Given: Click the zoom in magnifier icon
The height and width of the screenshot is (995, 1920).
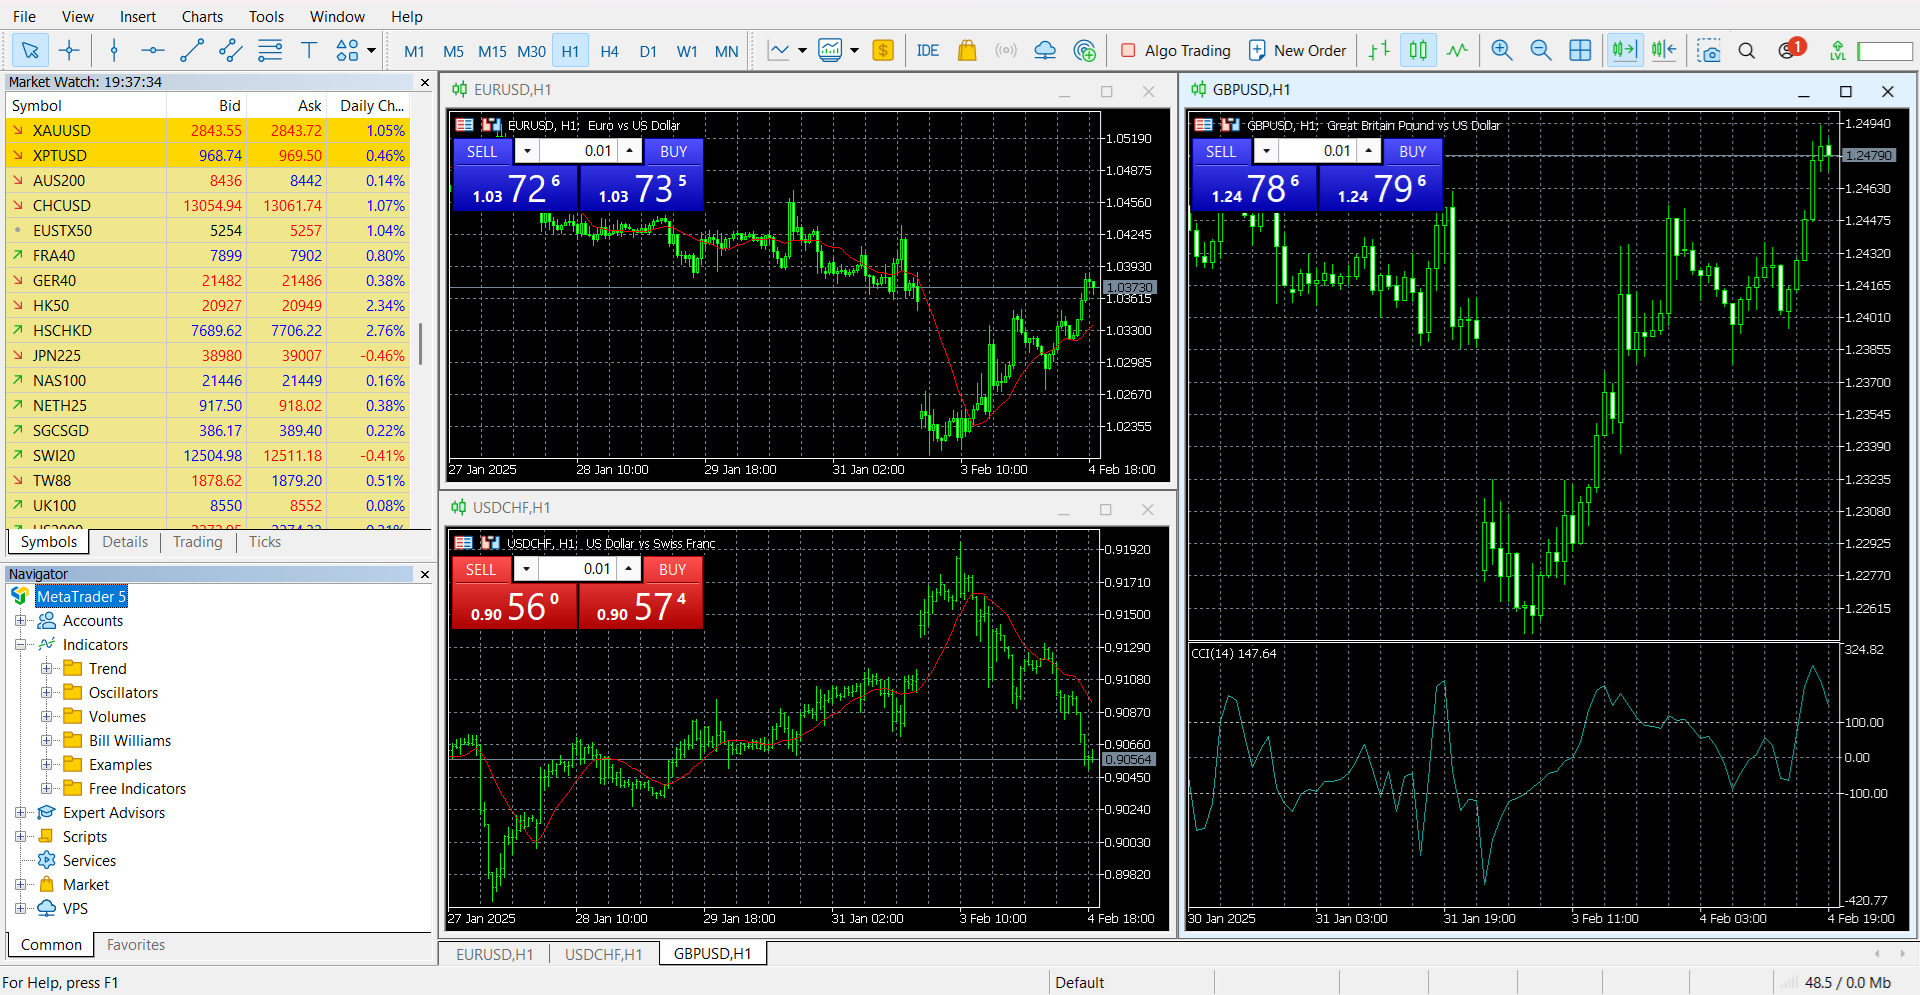Looking at the screenshot, I should 1501,51.
